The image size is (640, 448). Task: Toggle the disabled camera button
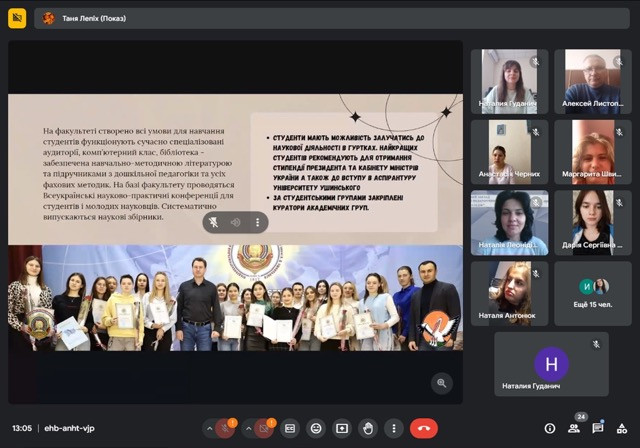pos(264,428)
